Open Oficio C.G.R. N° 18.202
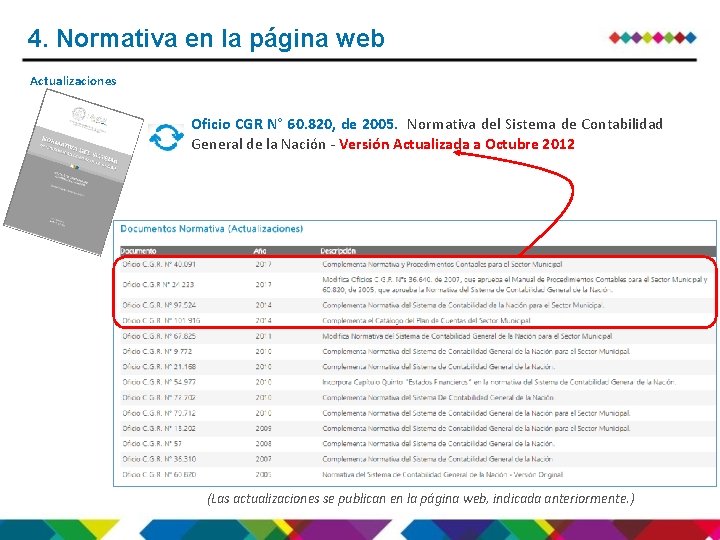The width and height of the screenshot is (720, 540). click(159, 428)
